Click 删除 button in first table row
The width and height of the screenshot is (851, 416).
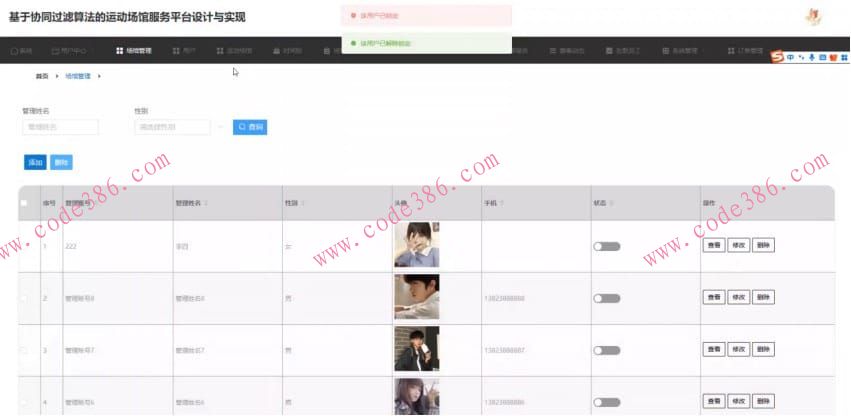point(763,245)
